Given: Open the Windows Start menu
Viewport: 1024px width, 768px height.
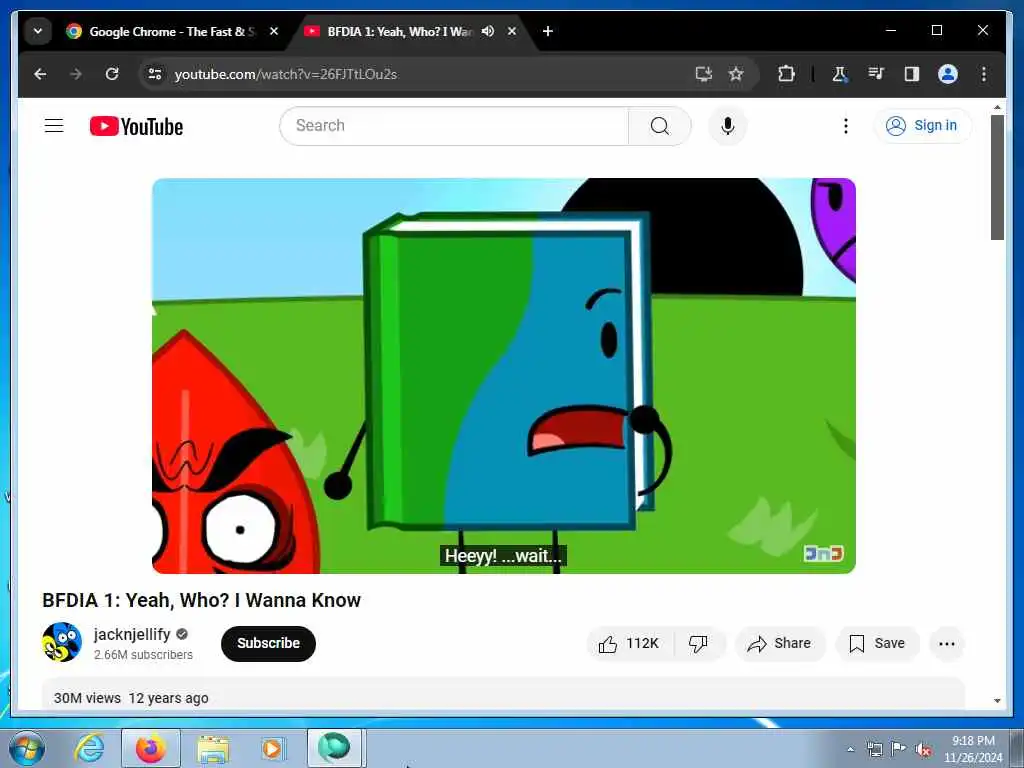Looking at the screenshot, I should tap(27, 748).
